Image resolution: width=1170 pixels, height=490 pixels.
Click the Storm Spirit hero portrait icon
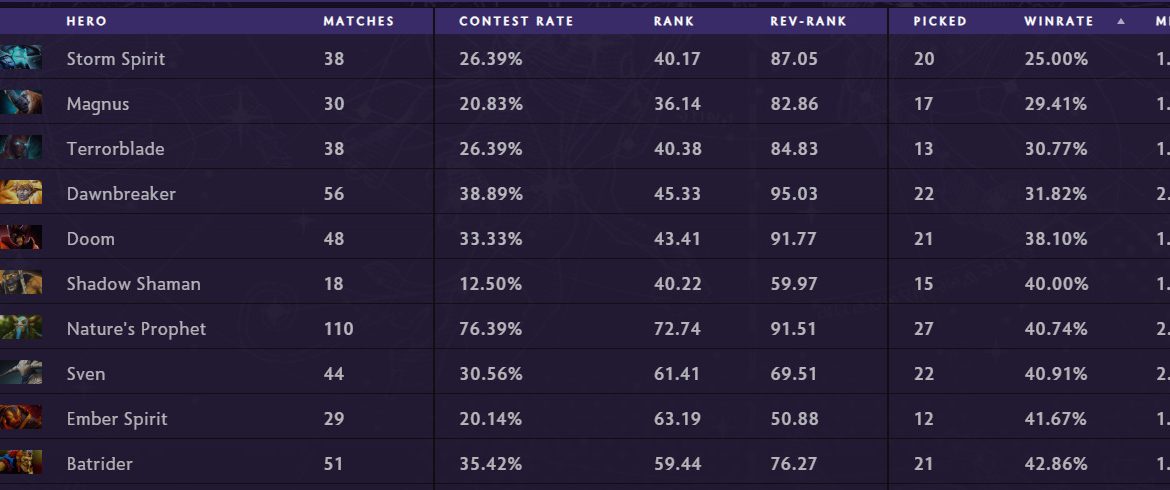pos(21,58)
